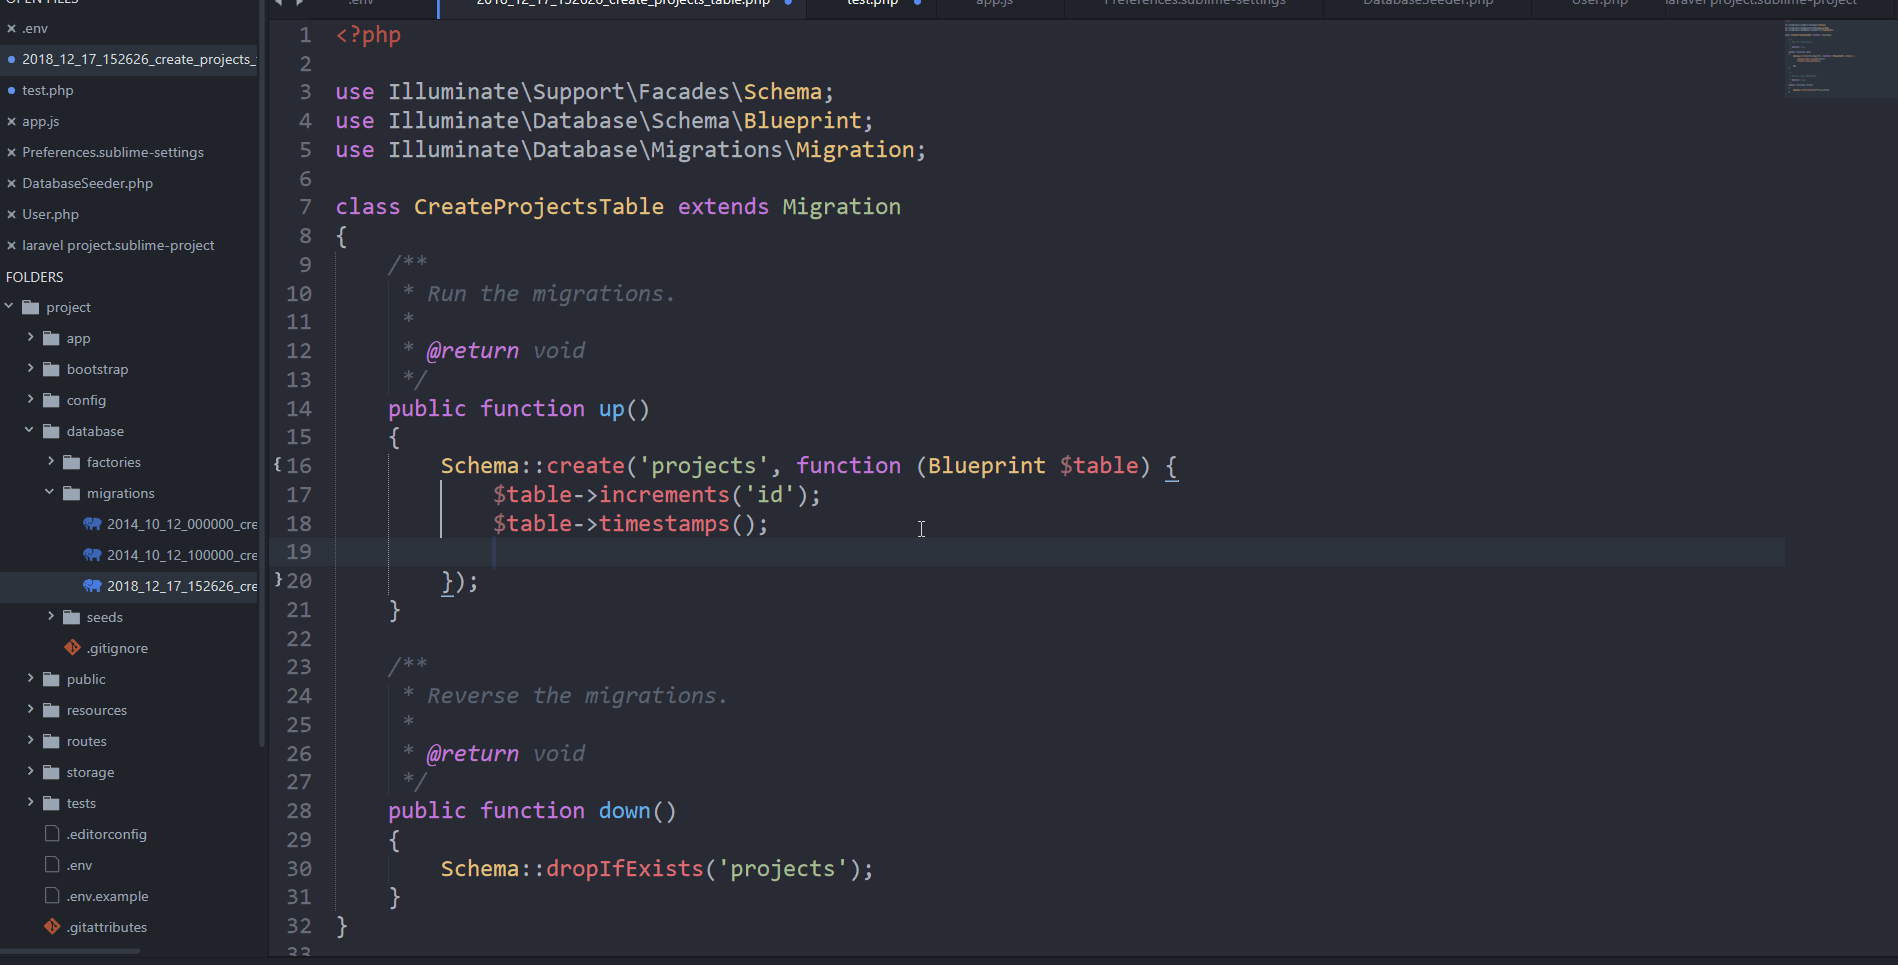The height and width of the screenshot is (965, 1898).
Task: Expand the factories folder arrow
Action: coord(50,461)
